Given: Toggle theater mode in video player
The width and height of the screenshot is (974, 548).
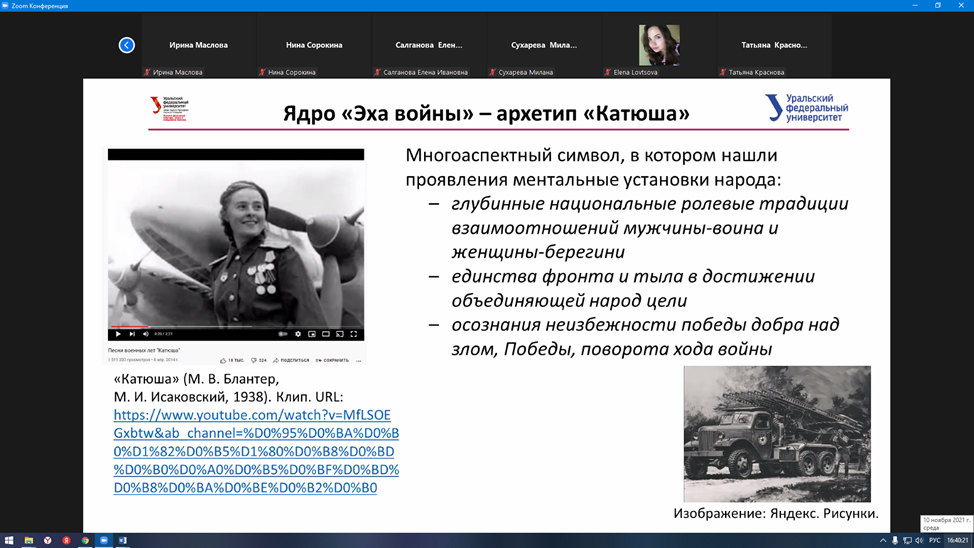Looking at the screenshot, I should (x=326, y=334).
